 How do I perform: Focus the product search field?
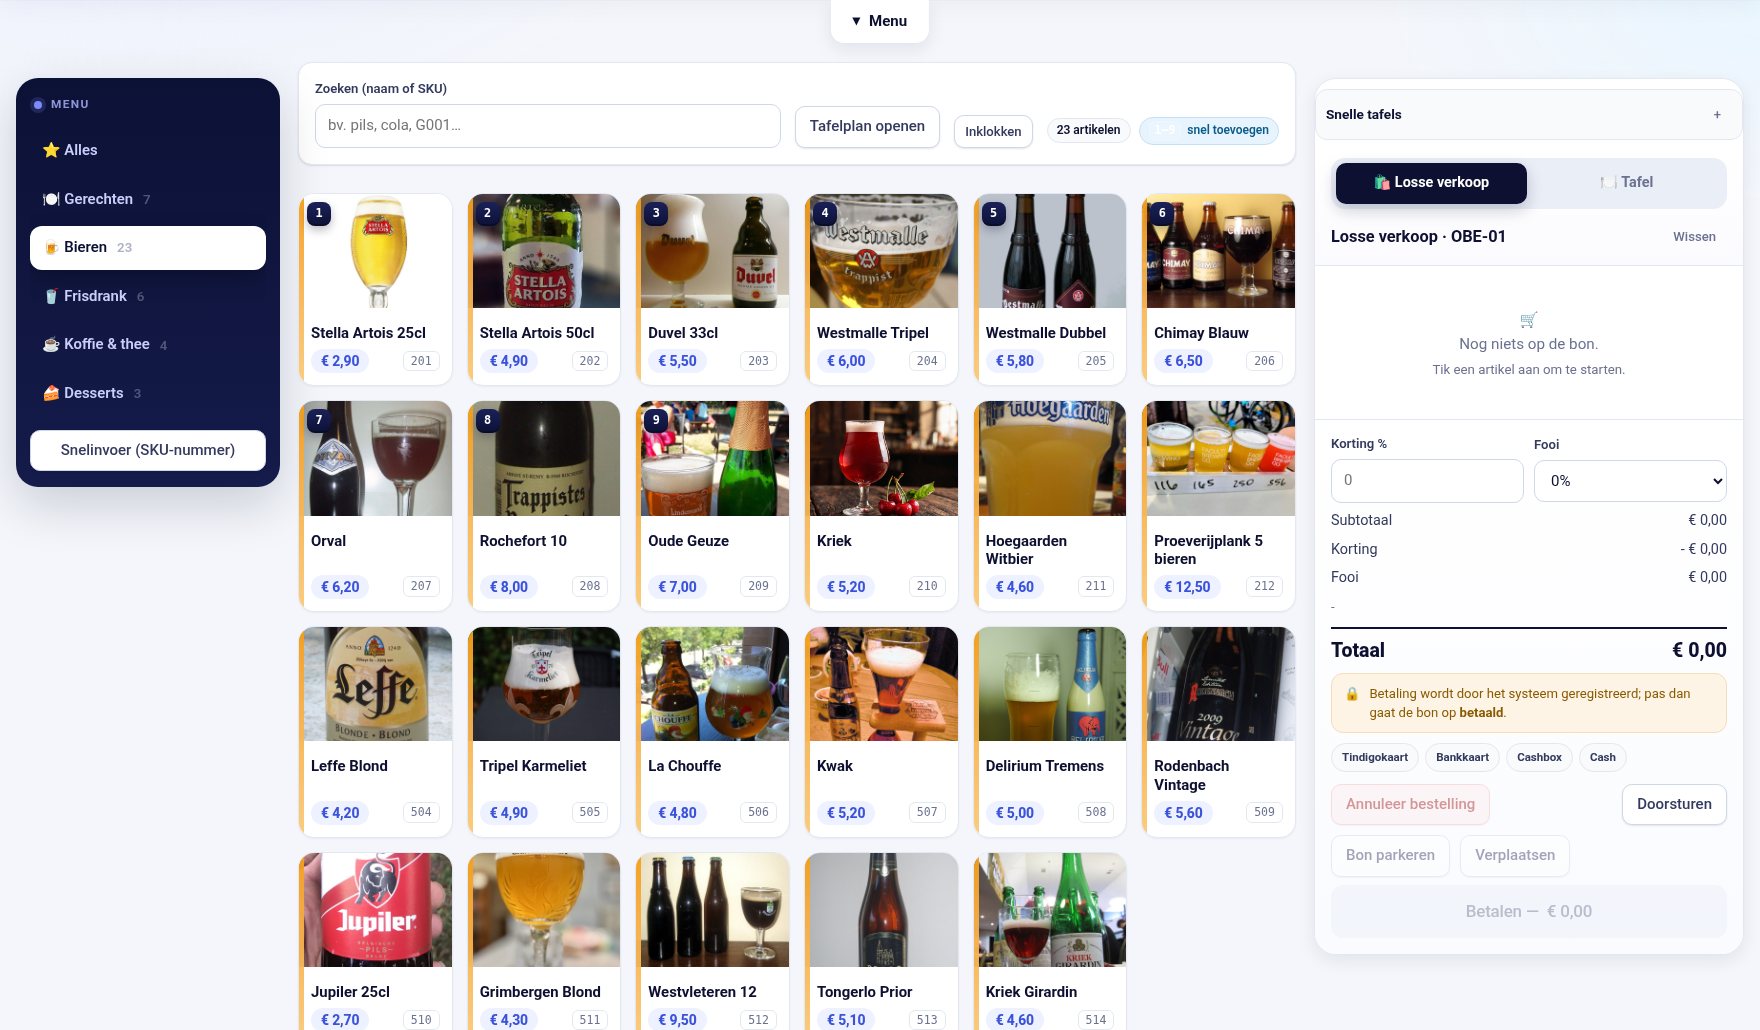(x=547, y=126)
